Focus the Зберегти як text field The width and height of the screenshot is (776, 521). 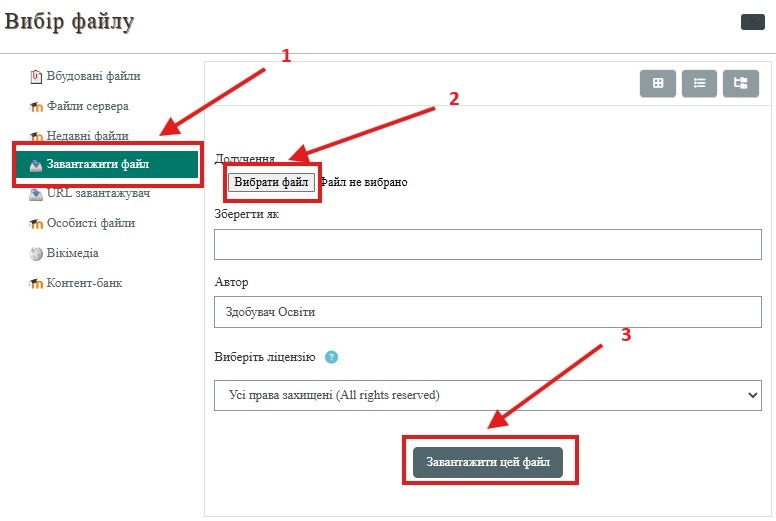[487, 244]
